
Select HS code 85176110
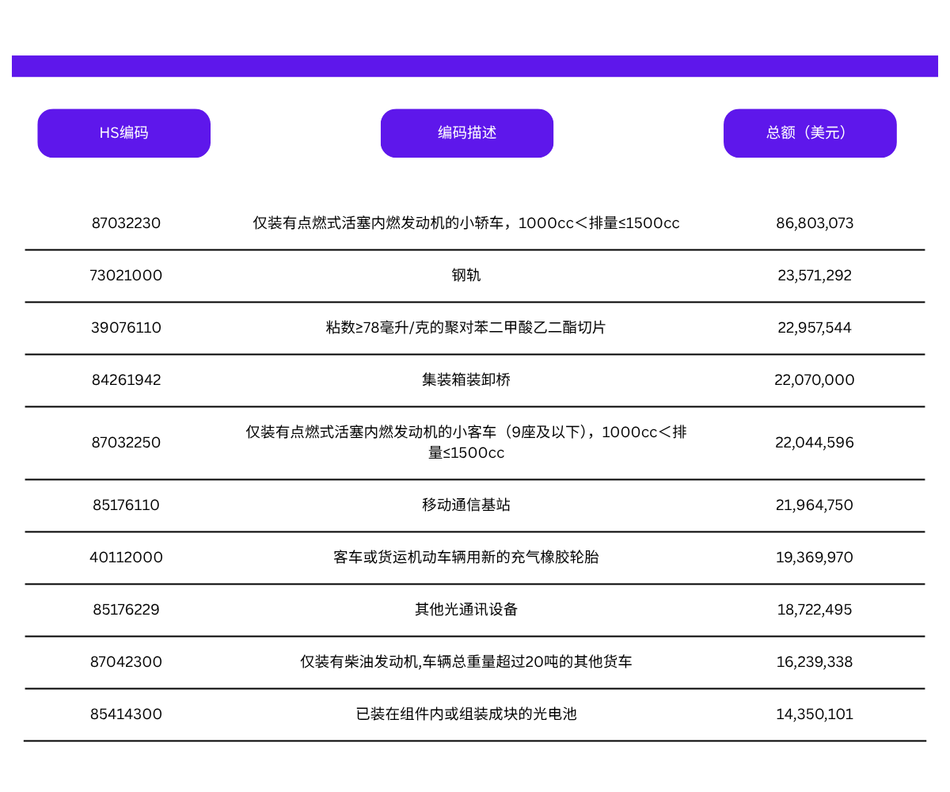point(126,505)
